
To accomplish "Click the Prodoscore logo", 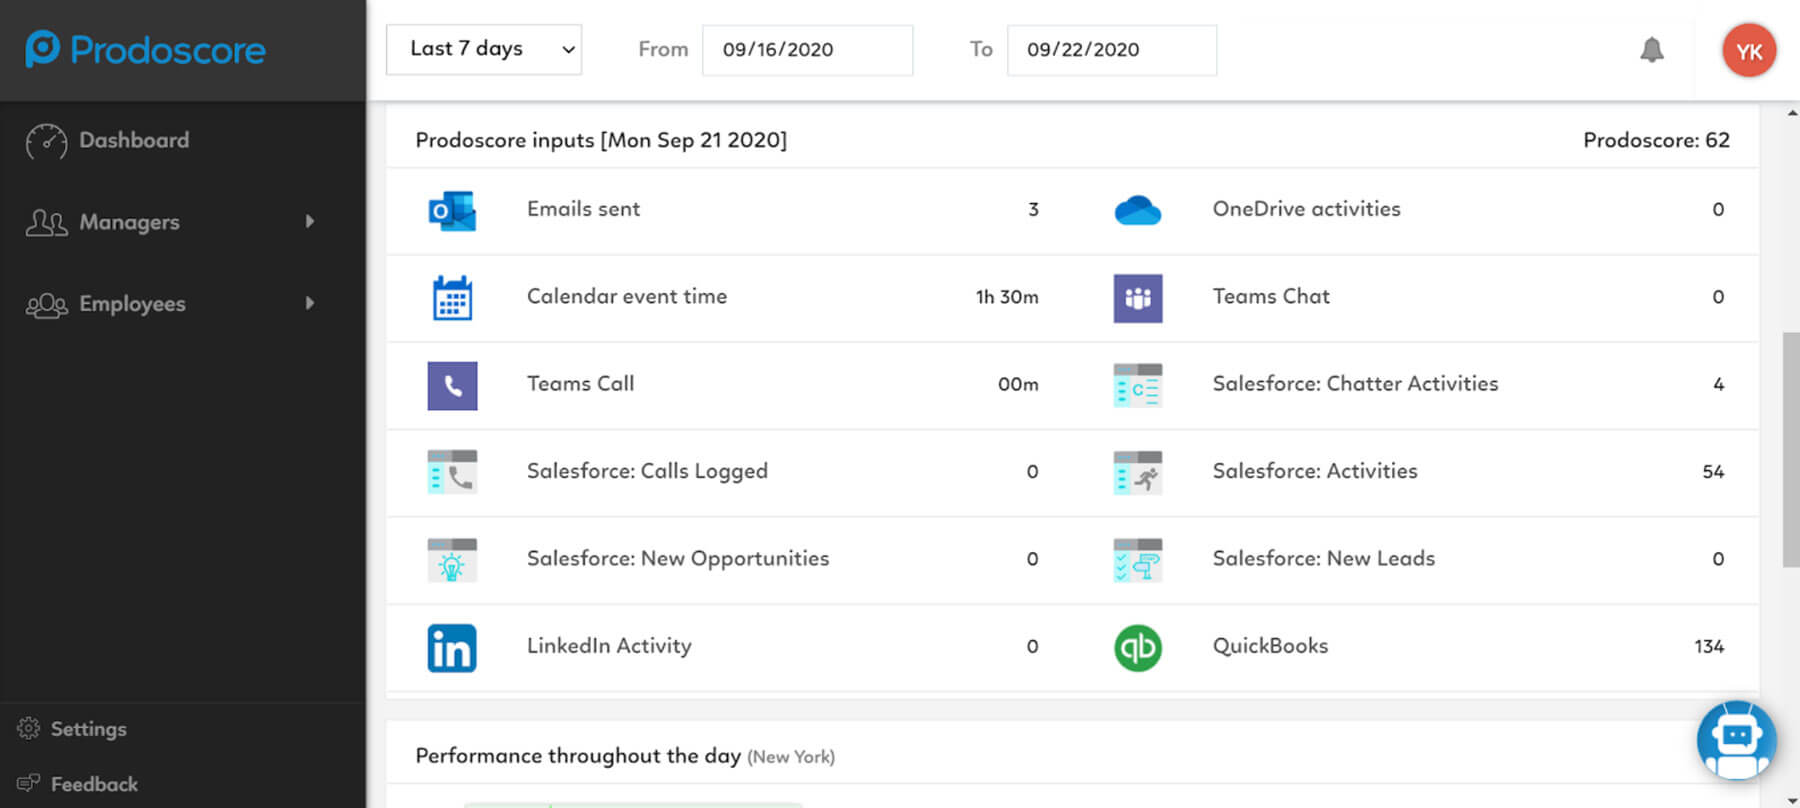I will pos(146,49).
